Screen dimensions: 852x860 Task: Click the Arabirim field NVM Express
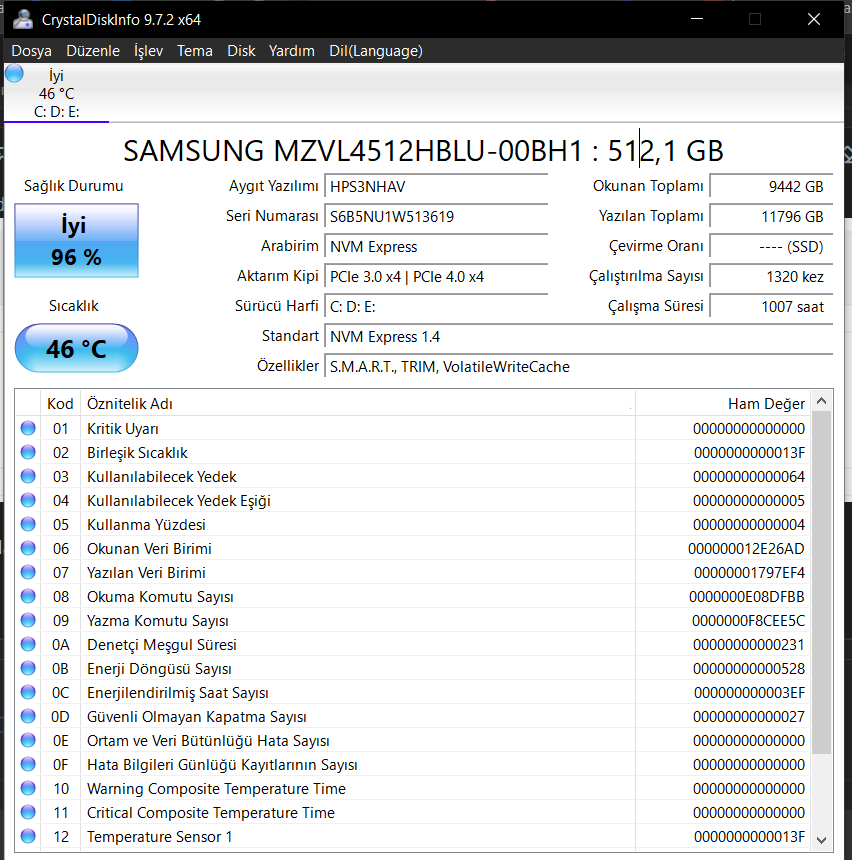(x=436, y=247)
